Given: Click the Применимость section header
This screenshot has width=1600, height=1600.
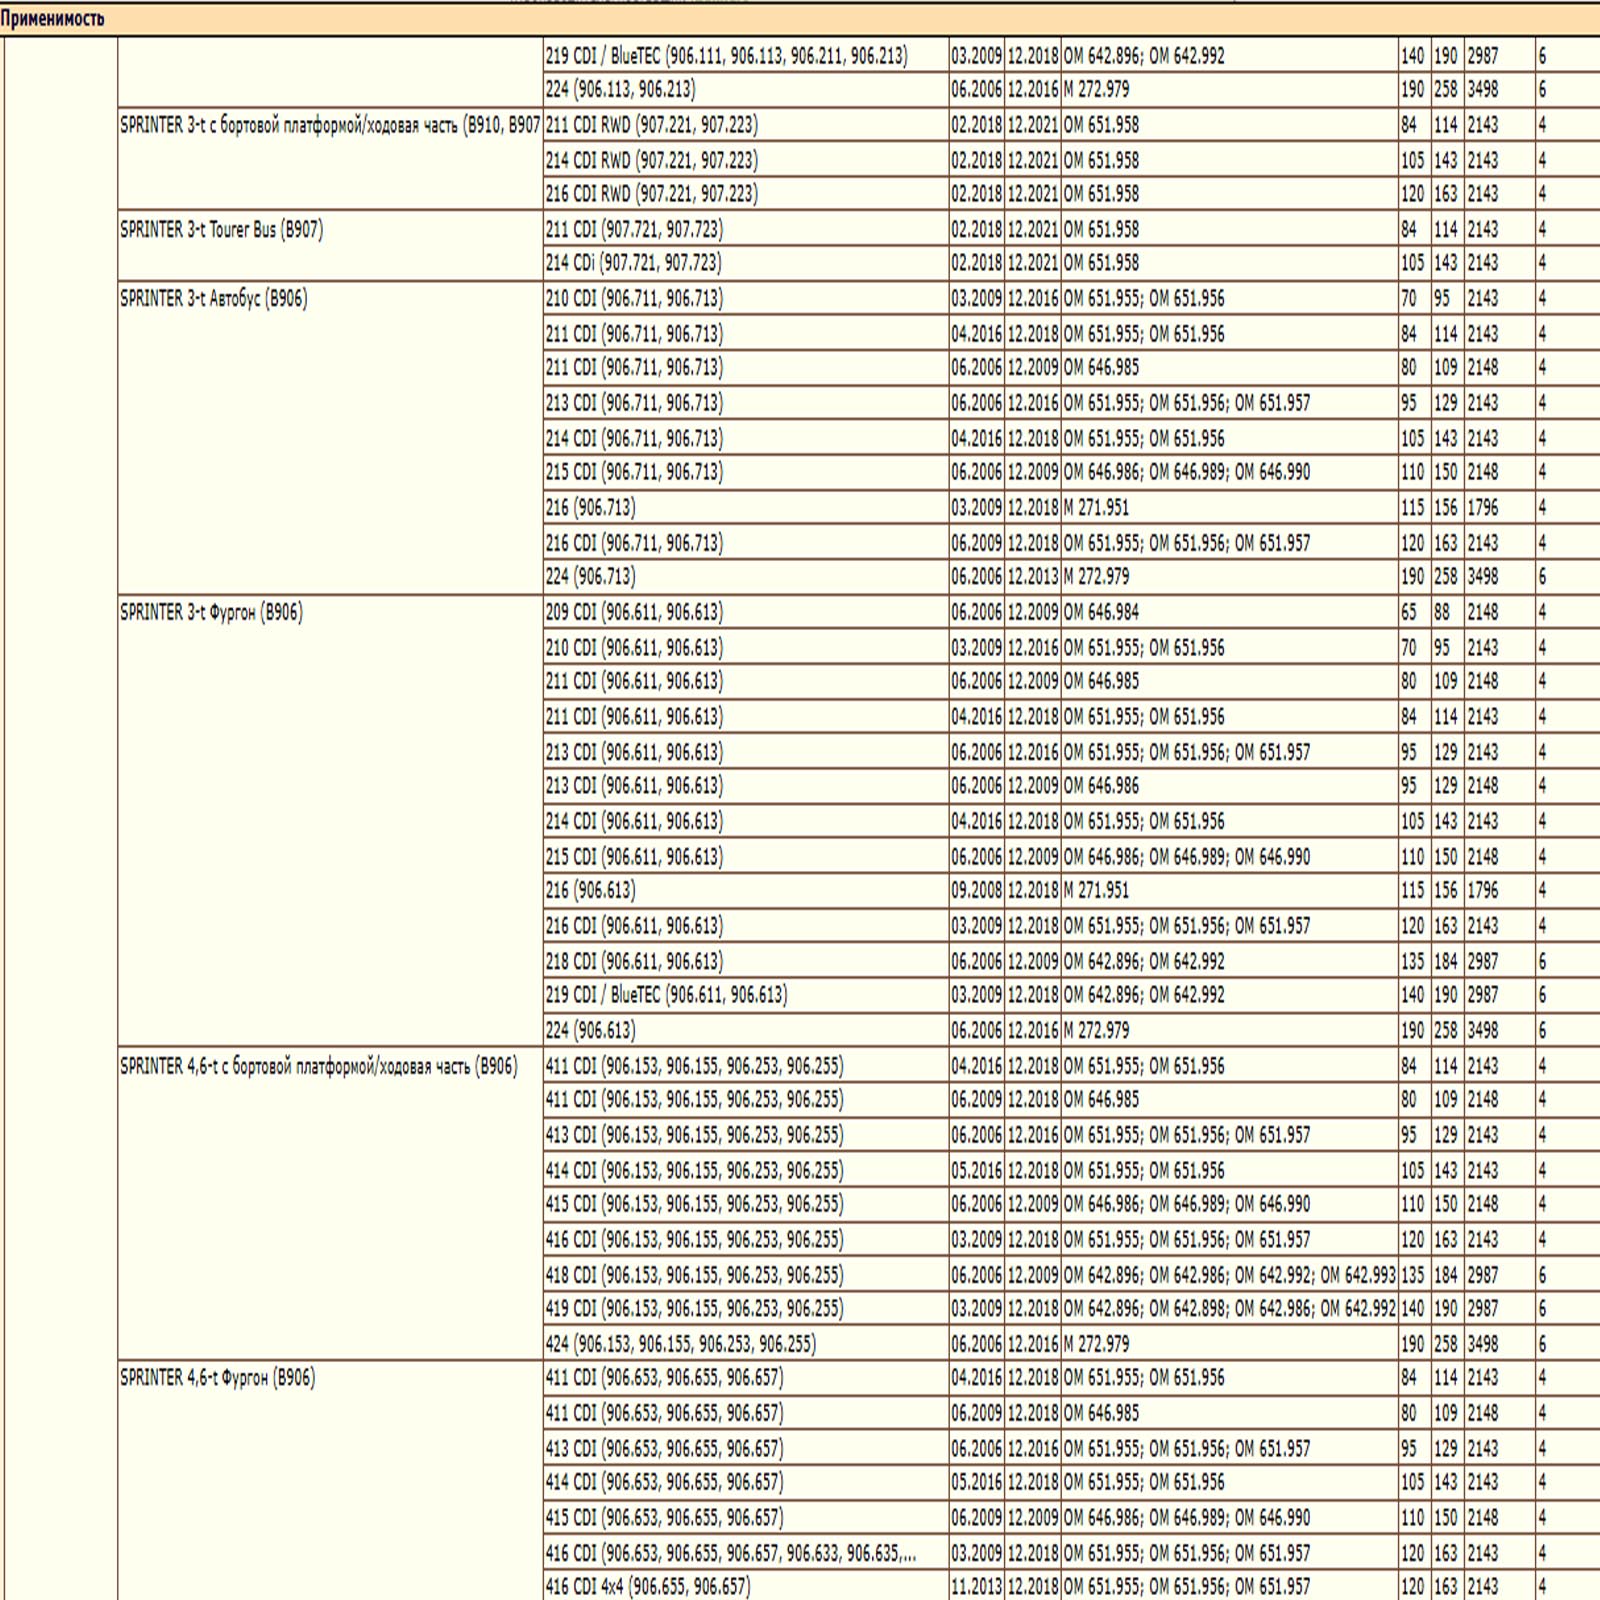Looking at the screenshot, I should point(52,19).
